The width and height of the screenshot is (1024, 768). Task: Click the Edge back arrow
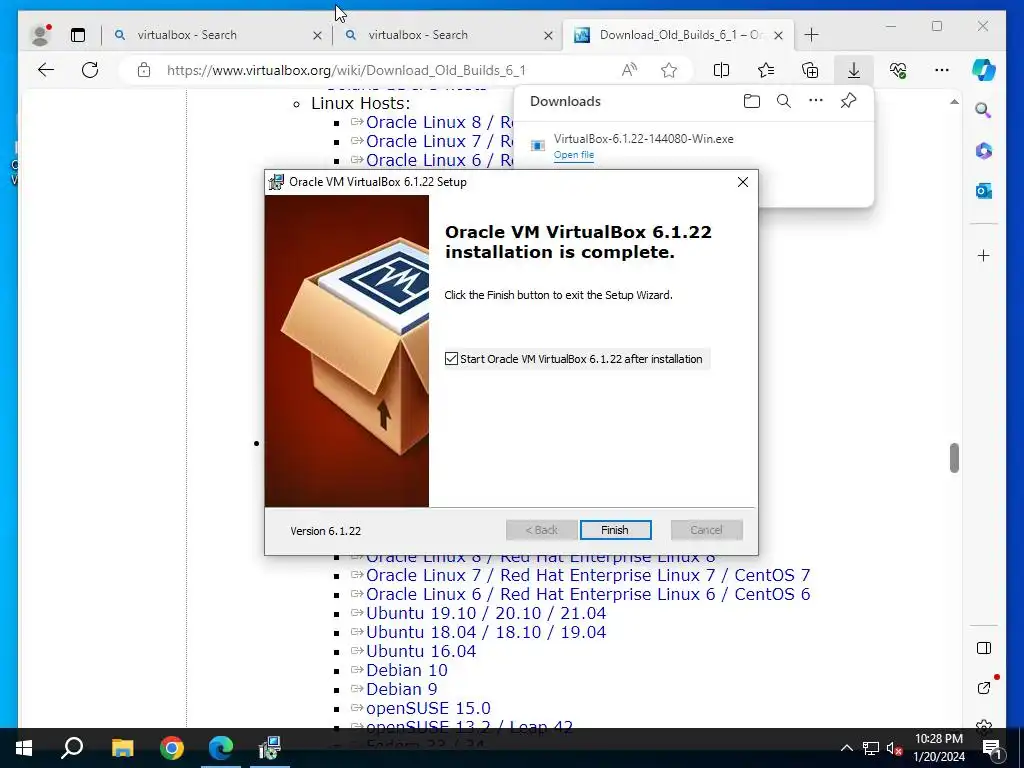click(x=46, y=70)
